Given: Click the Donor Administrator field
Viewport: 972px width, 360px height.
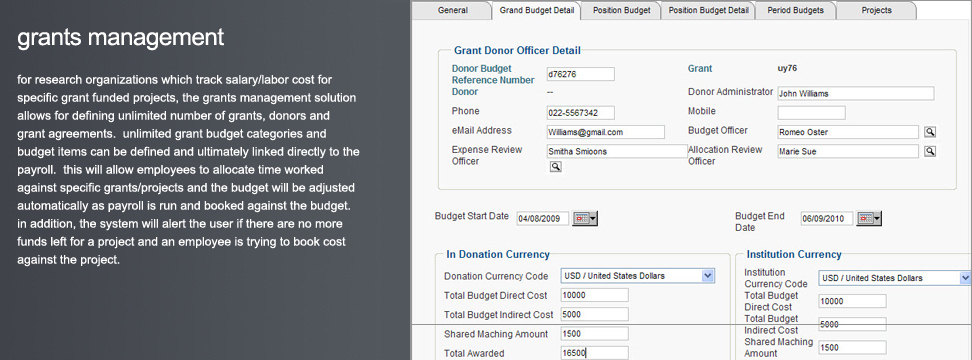Looking at the screenshot, I should [855, 94].
